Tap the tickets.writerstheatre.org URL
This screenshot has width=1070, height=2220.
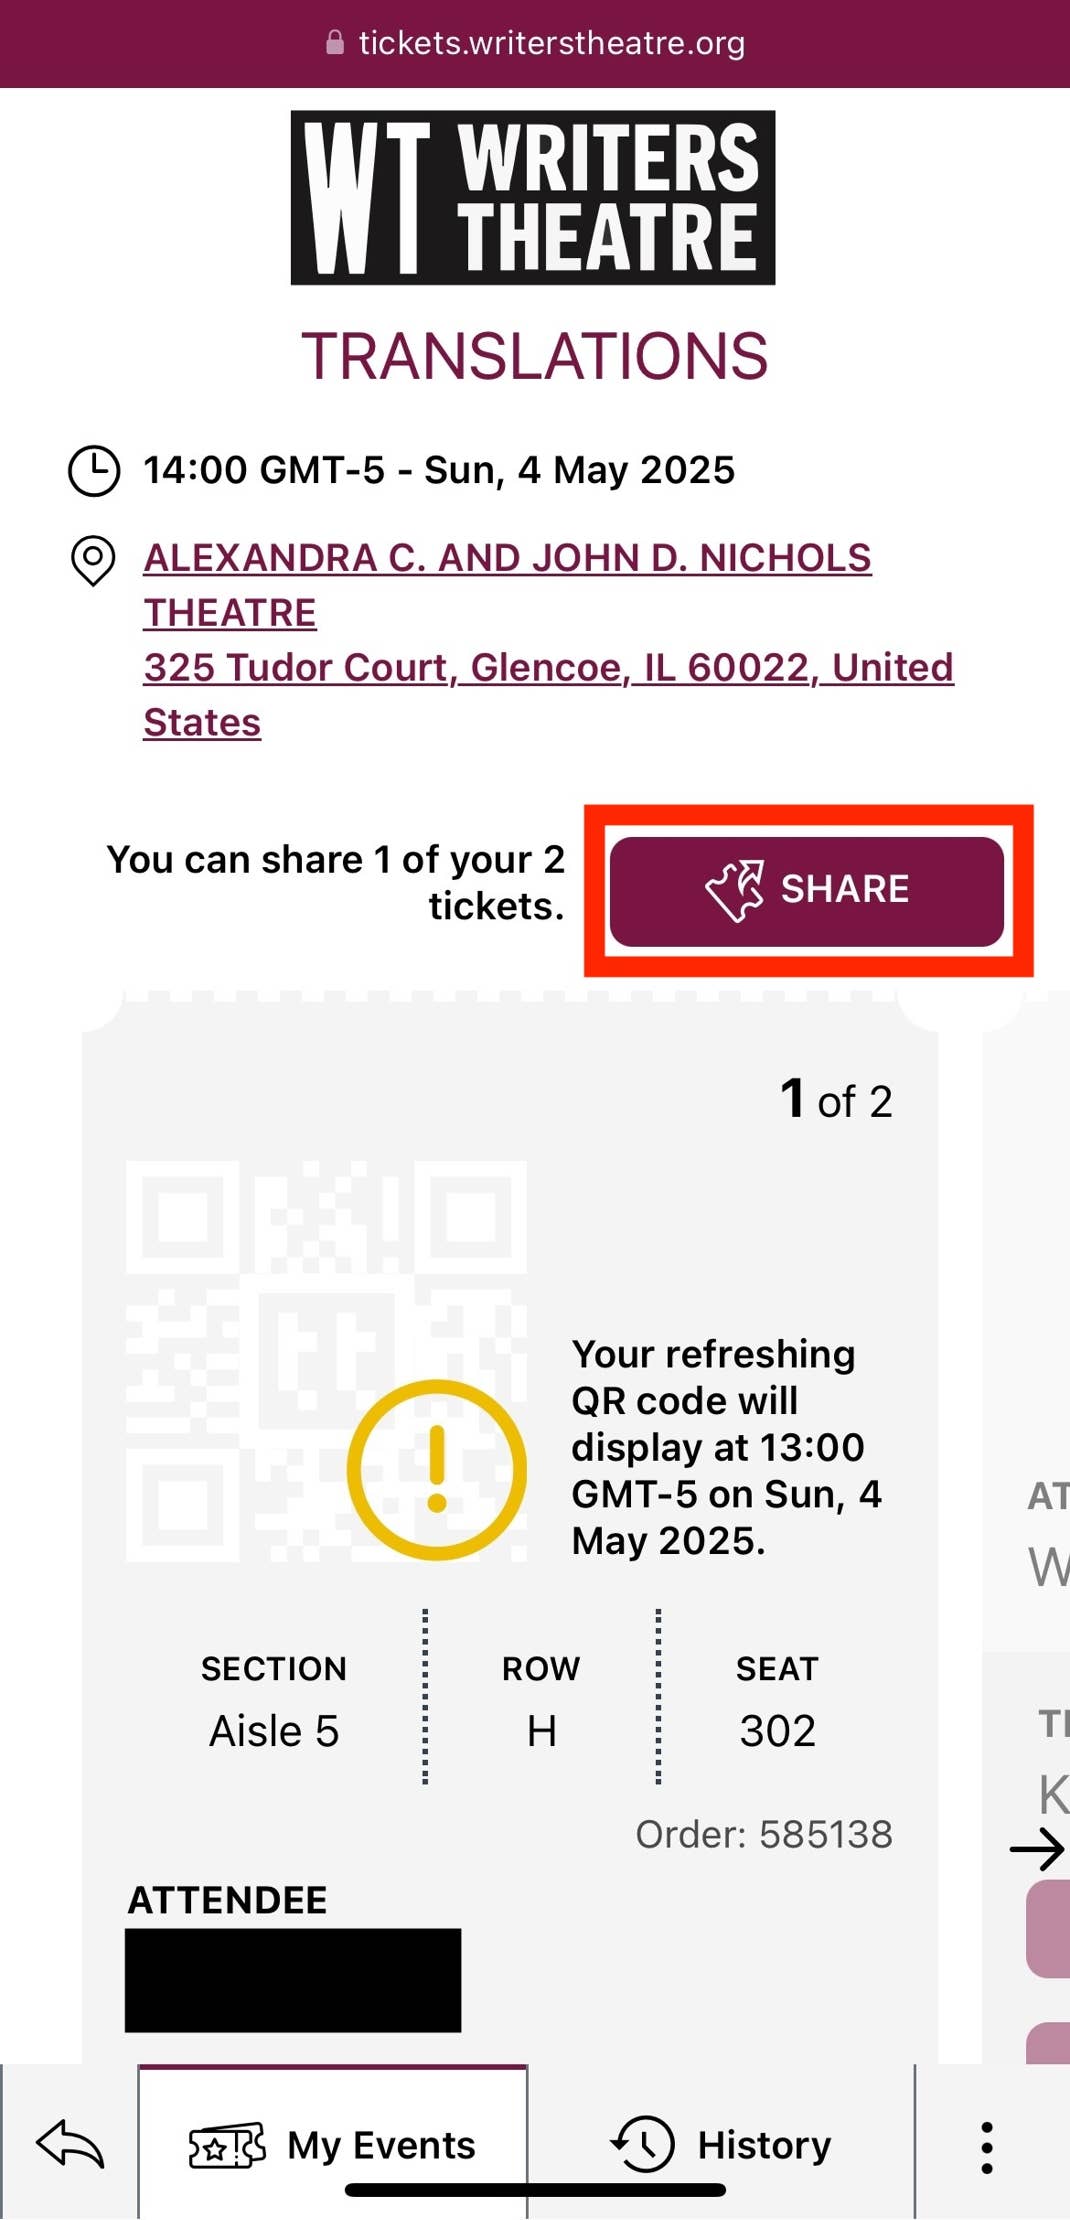[x=551, y=43]
